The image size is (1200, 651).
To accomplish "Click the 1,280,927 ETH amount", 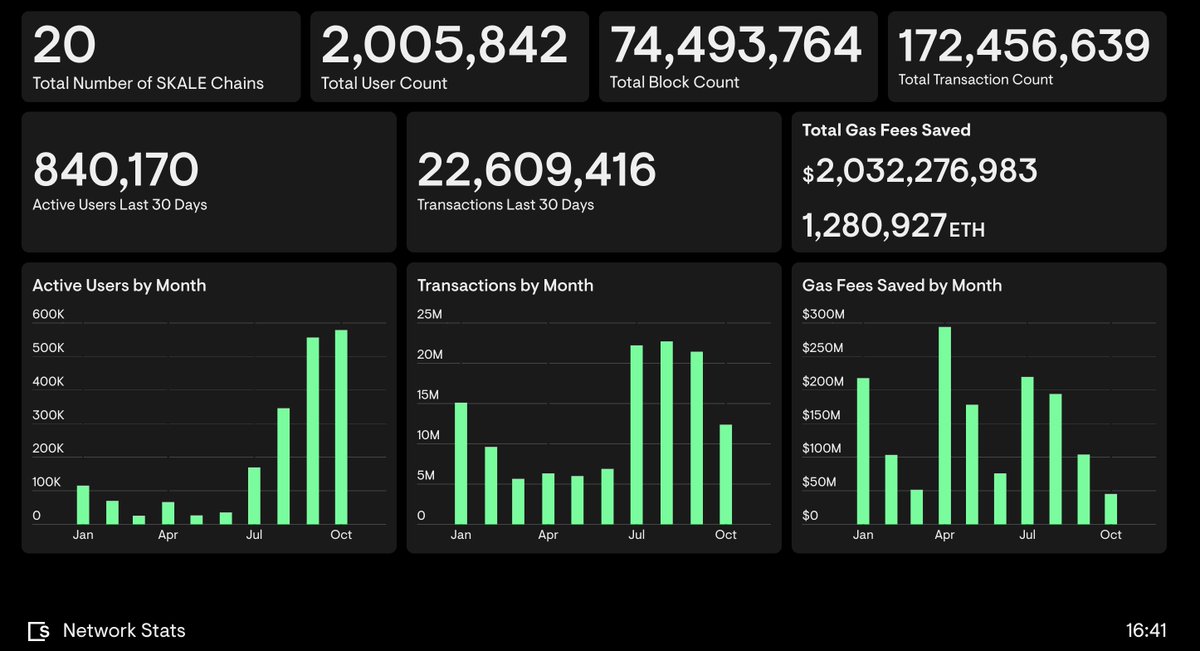I will point(893,226).
